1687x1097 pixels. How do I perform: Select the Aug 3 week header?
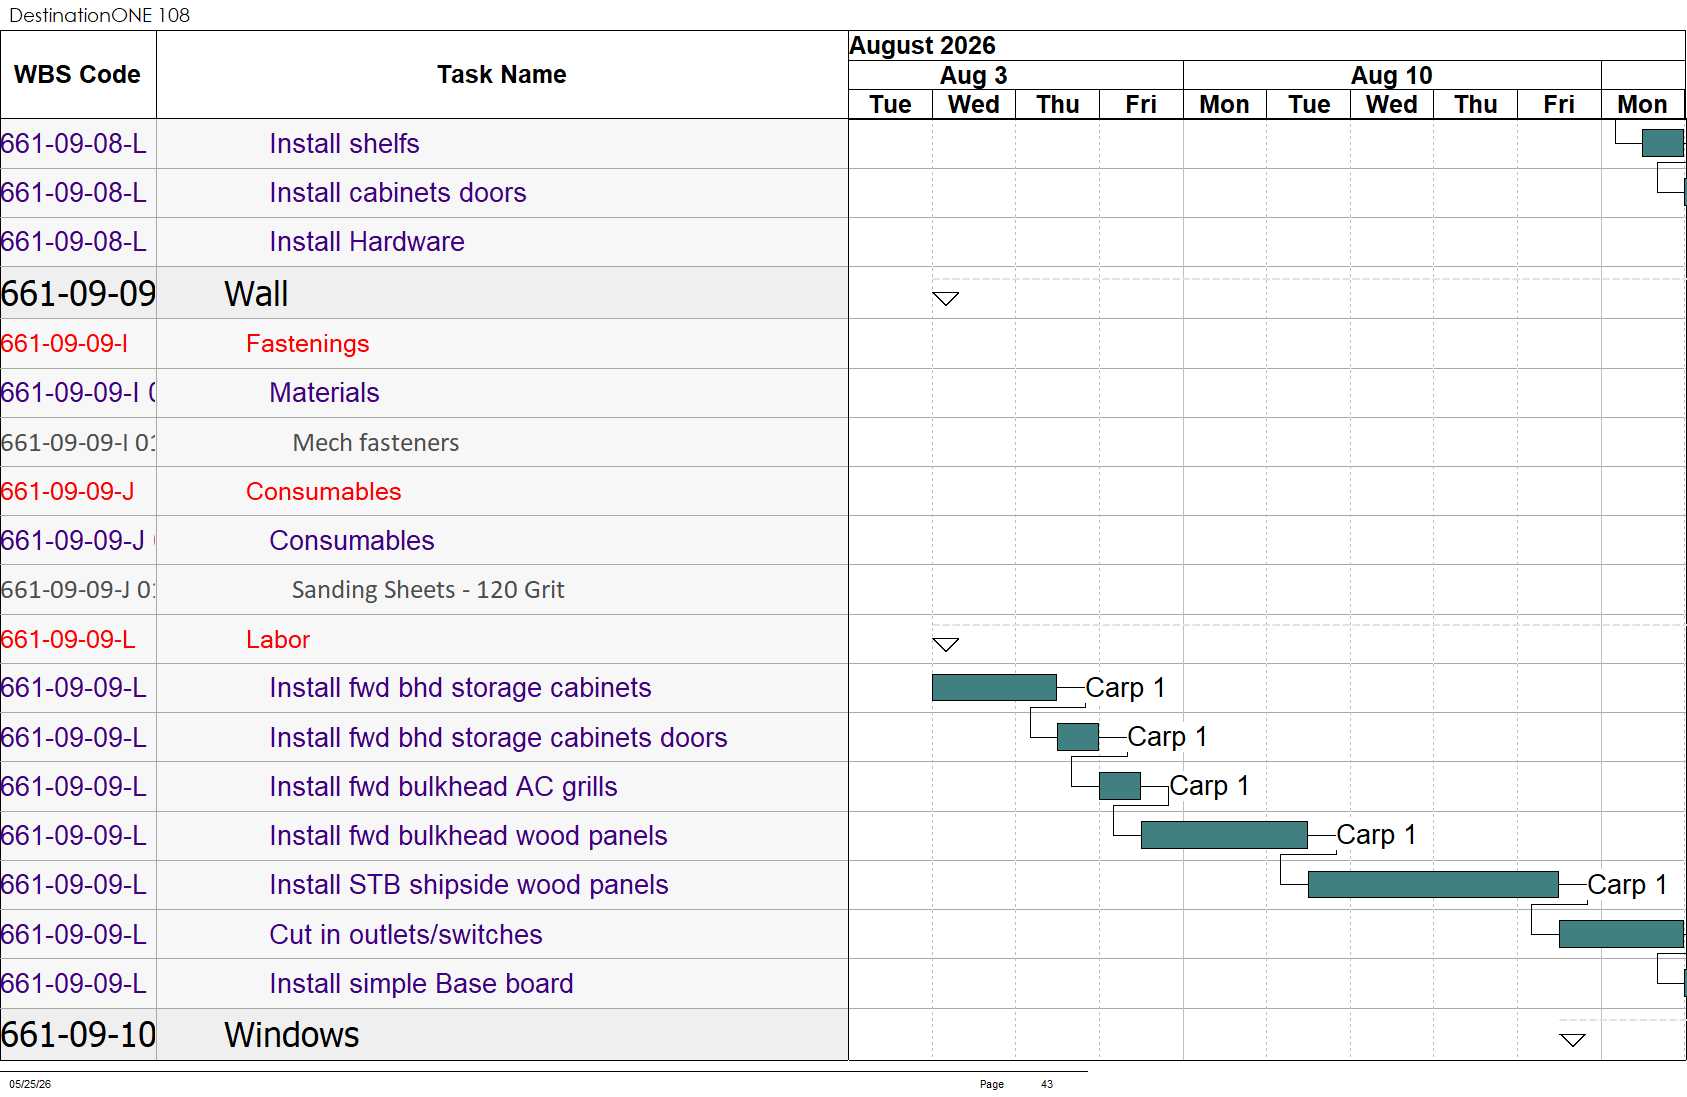pyautogui.click(x=974, y=75)
